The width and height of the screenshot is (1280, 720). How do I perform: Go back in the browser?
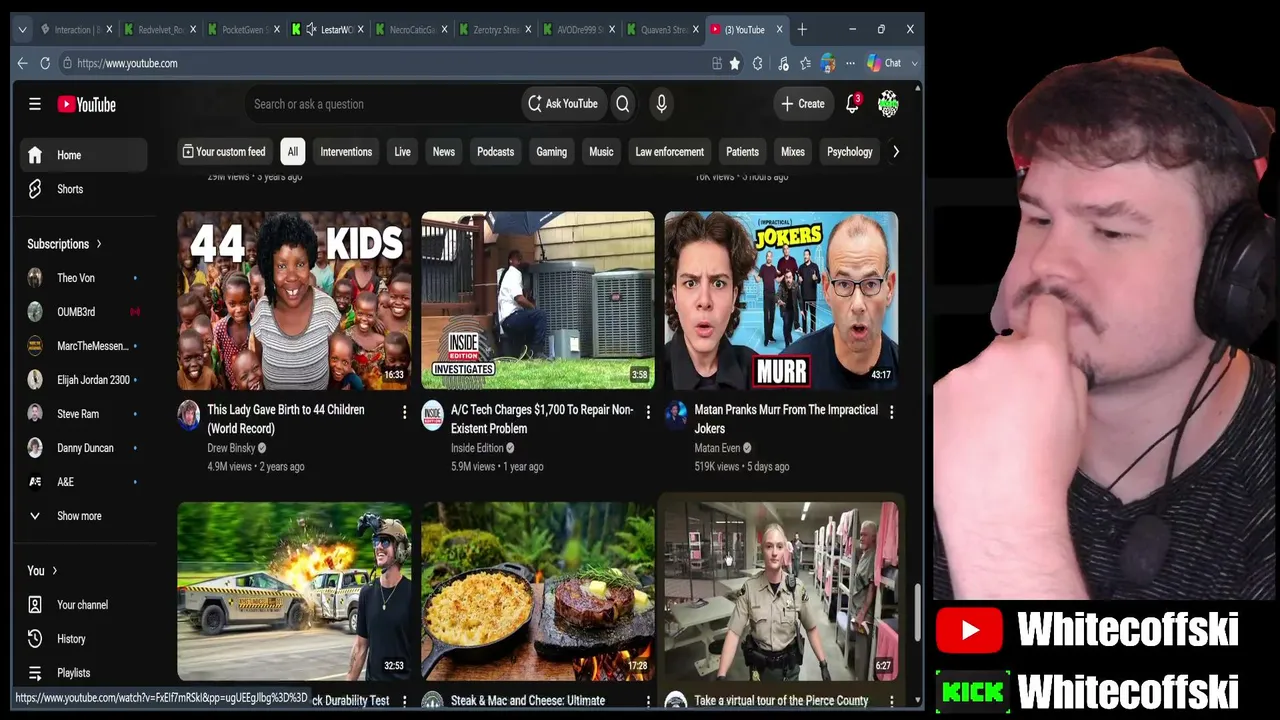(x=22, y=63)
